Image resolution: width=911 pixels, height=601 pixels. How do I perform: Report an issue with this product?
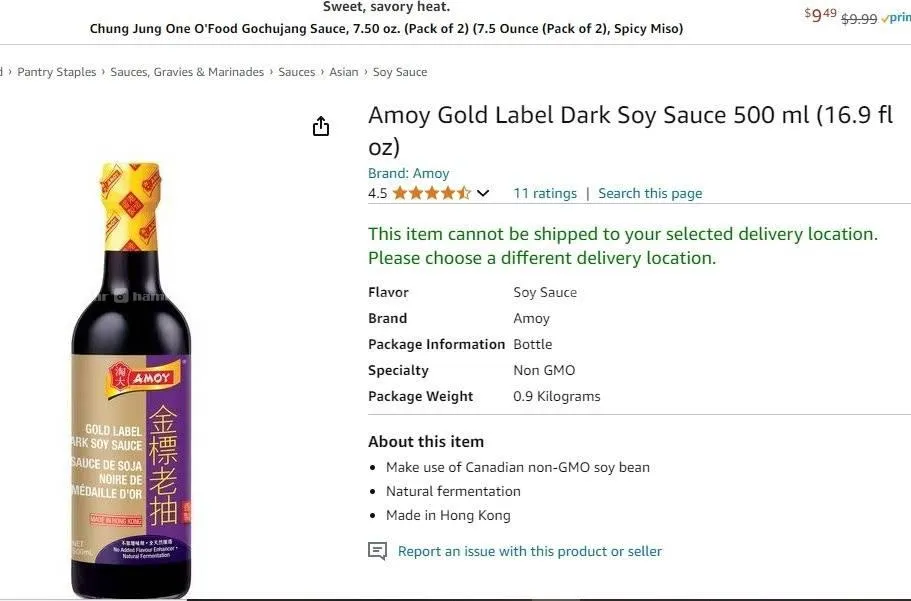click(x=530, y=551)
